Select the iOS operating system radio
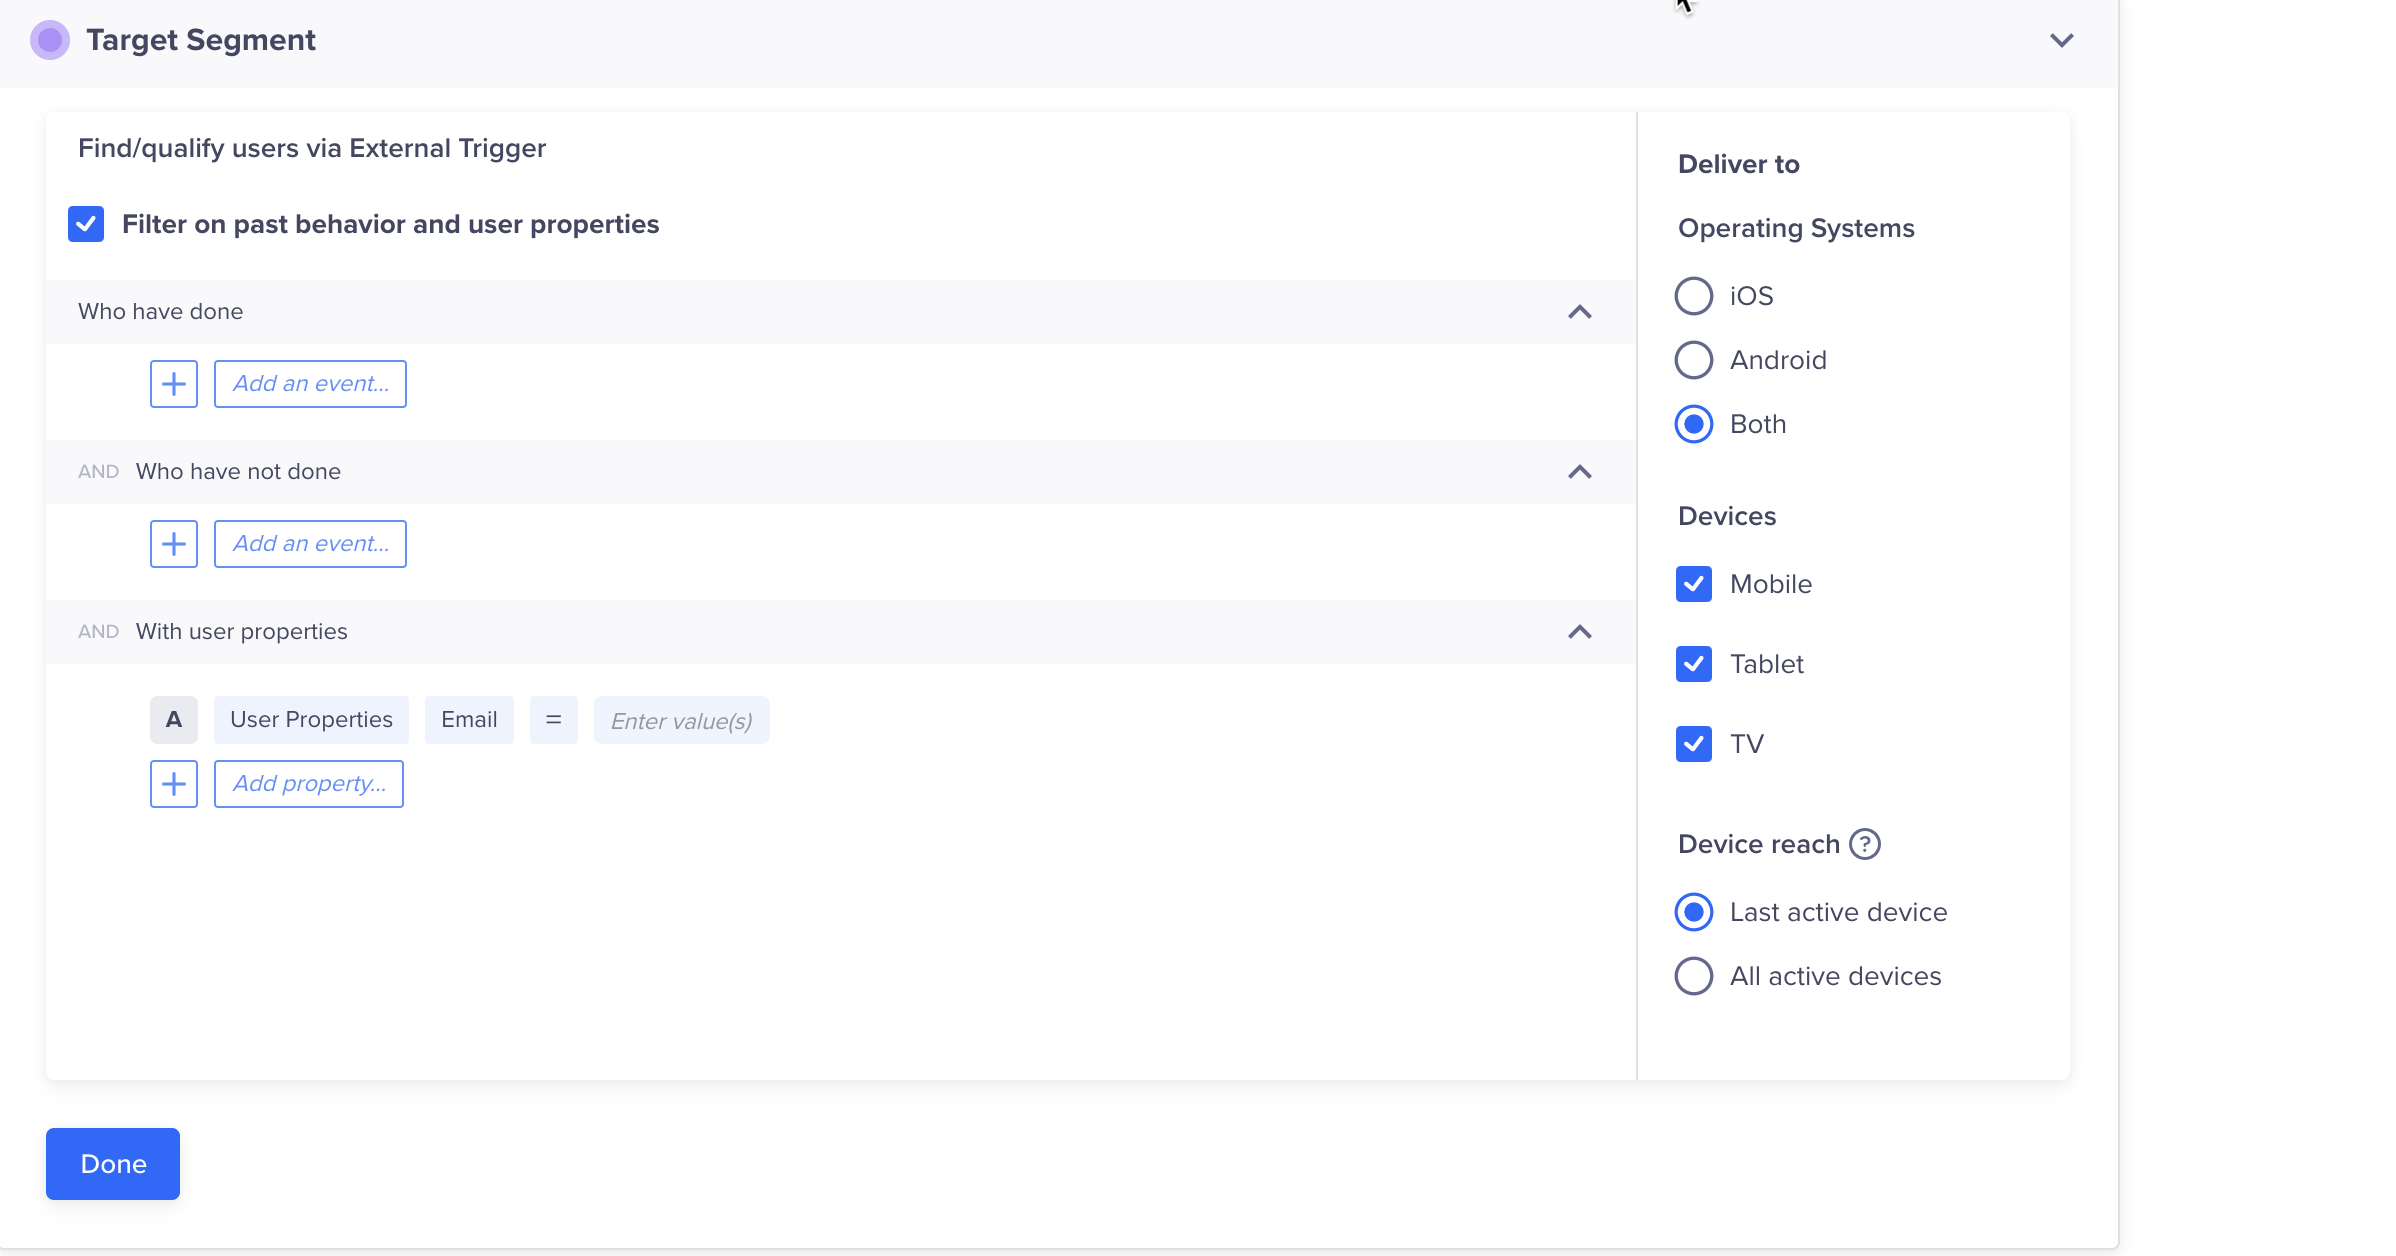Screen dimensions: 2396x1256 point(1694,296)
